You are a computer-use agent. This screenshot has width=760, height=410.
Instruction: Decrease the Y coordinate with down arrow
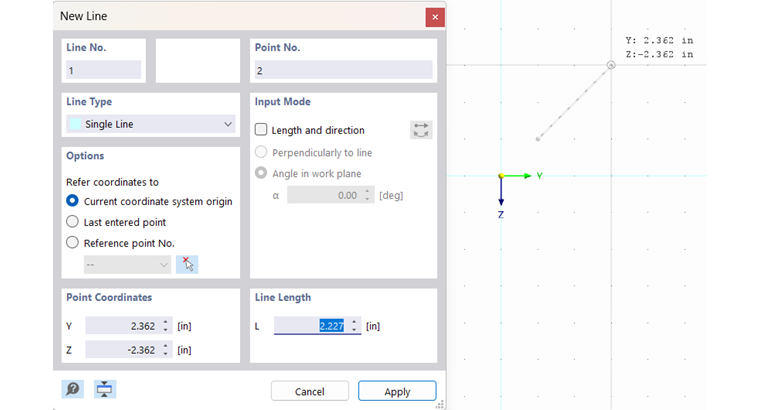(x=165, y=330)
